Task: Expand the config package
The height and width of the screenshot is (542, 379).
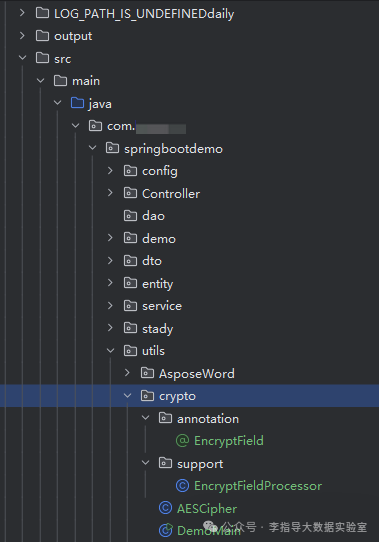Action: click(x=110, y=170)
